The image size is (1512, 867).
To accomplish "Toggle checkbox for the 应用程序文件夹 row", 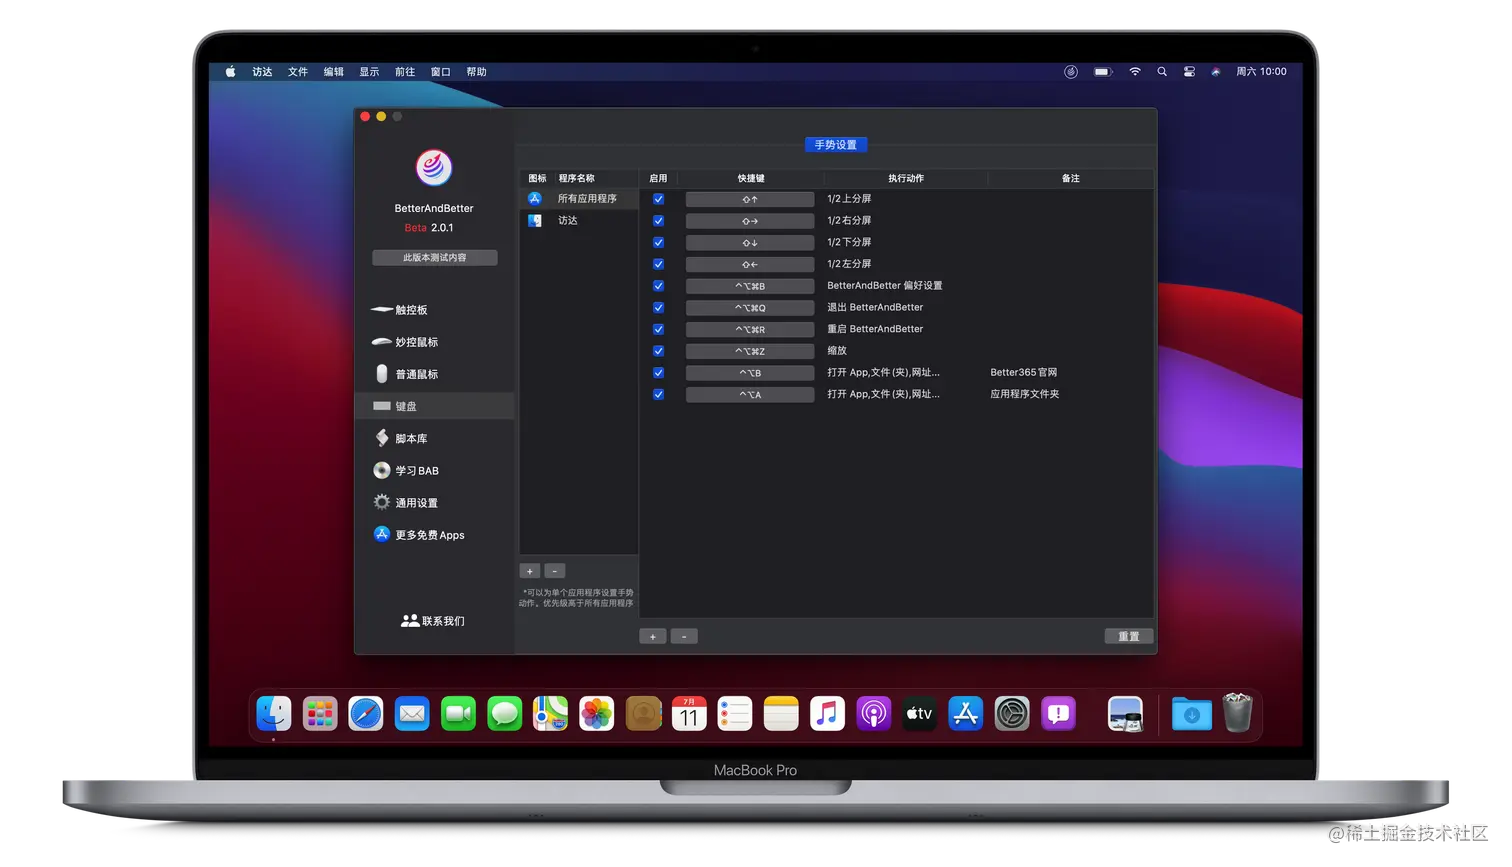I will 658,394.
